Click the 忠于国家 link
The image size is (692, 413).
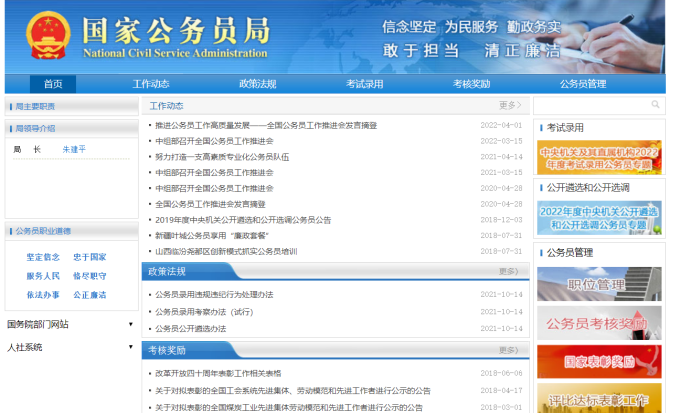click(90, 257)
